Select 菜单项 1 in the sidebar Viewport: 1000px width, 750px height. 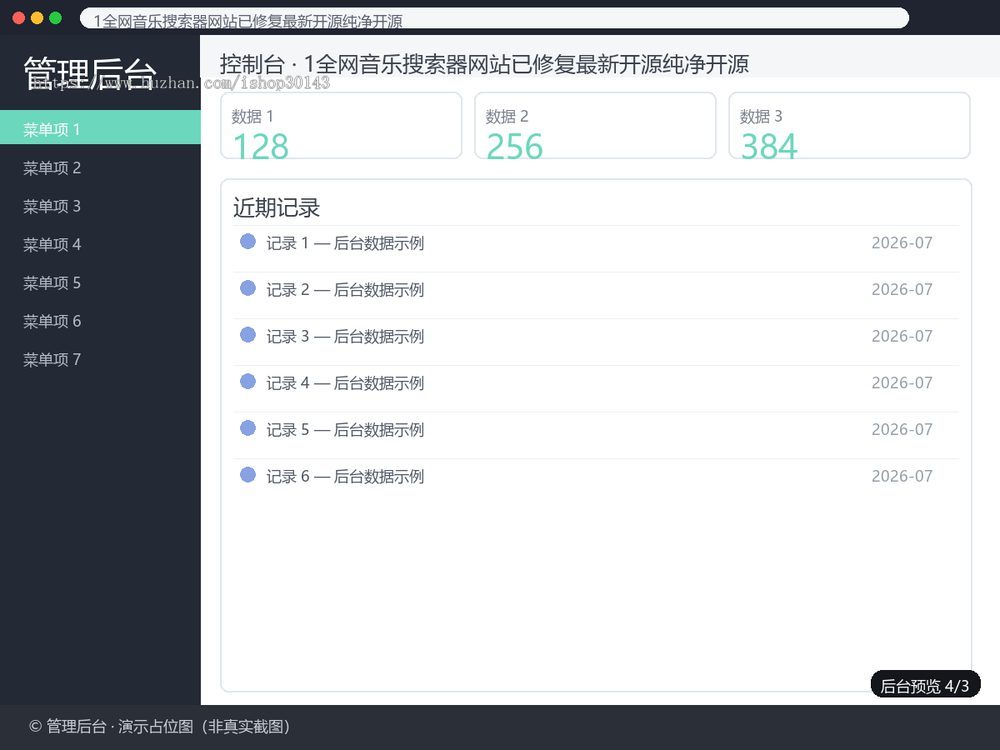pyautogui.click(x=100, y=129)
